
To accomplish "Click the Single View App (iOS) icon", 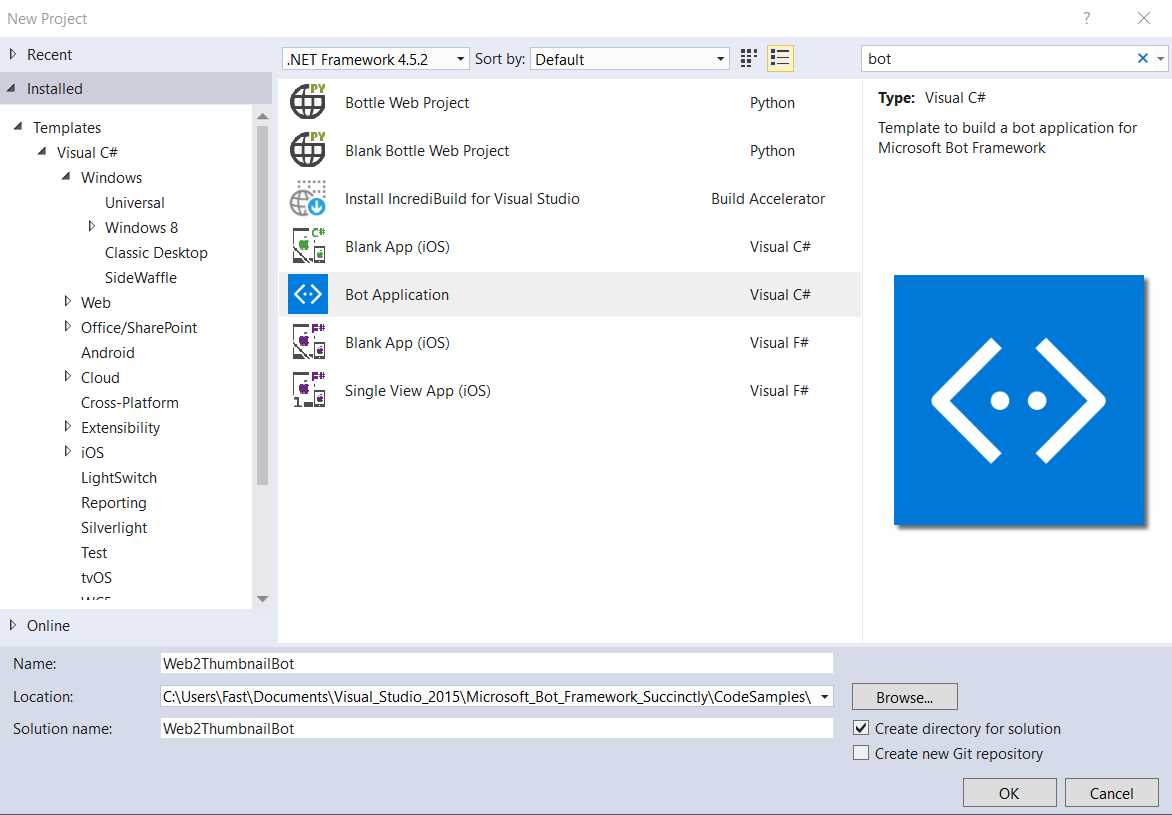I will pos(308,390).
